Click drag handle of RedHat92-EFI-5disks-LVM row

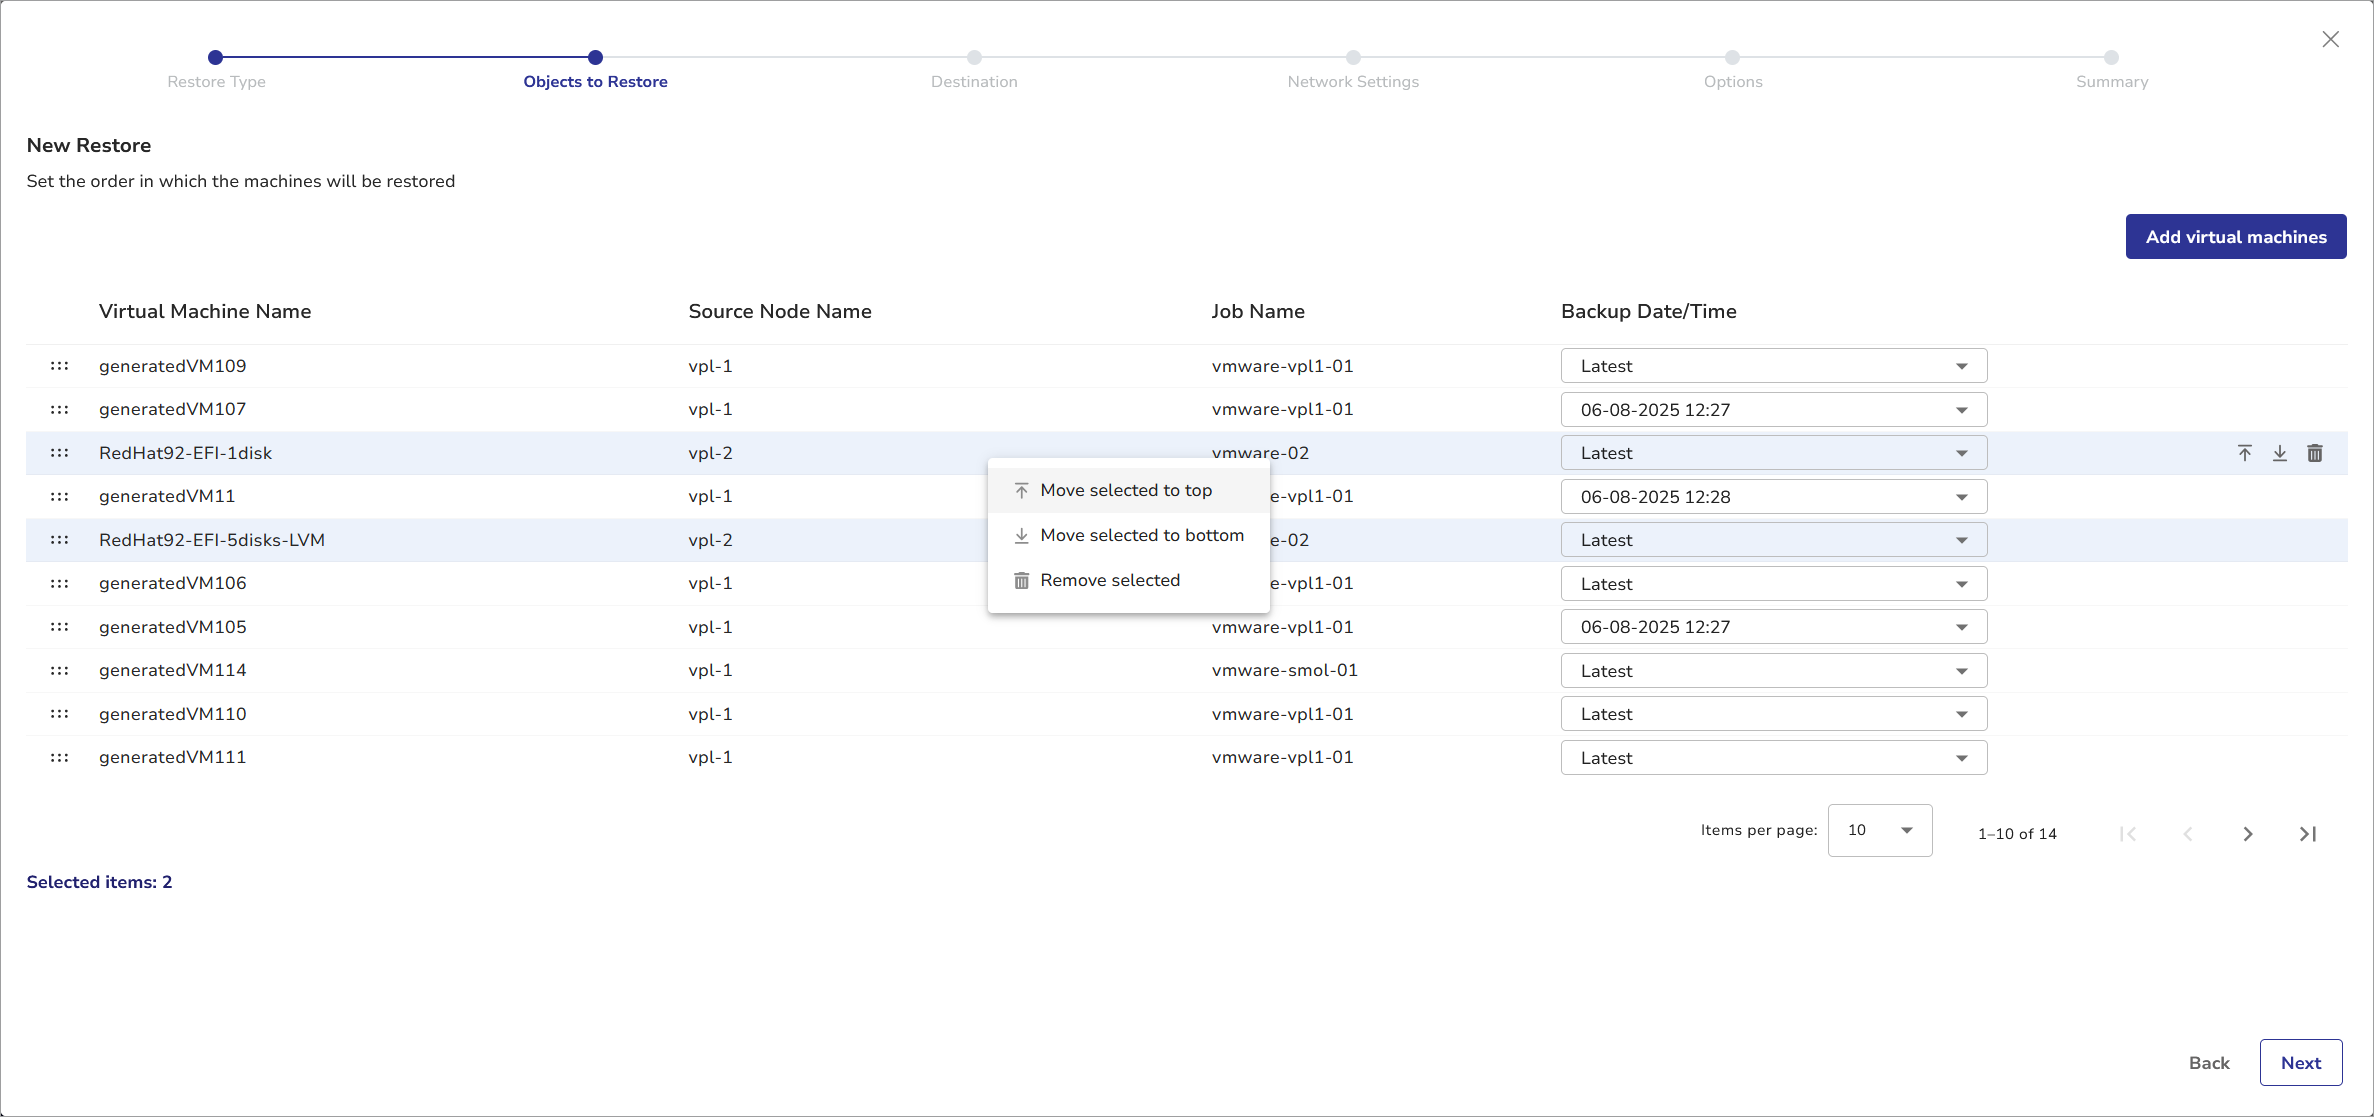60,540
